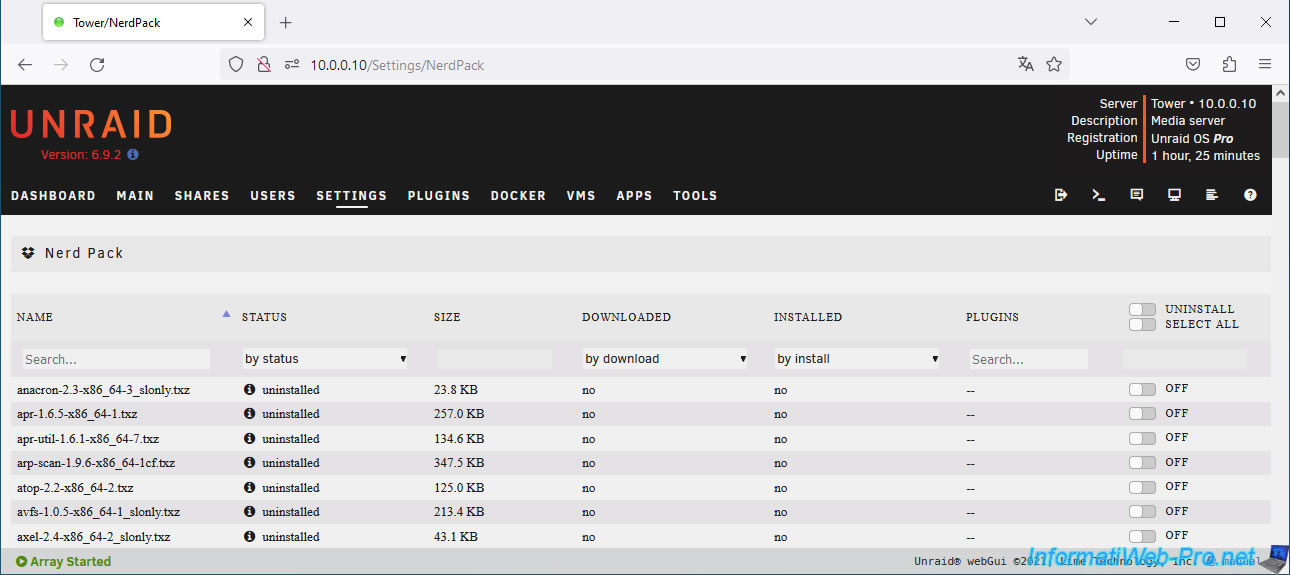The image size is (1290, 575).
Task: Open the 'by install' filter dropdown
Action: (857, 358)
